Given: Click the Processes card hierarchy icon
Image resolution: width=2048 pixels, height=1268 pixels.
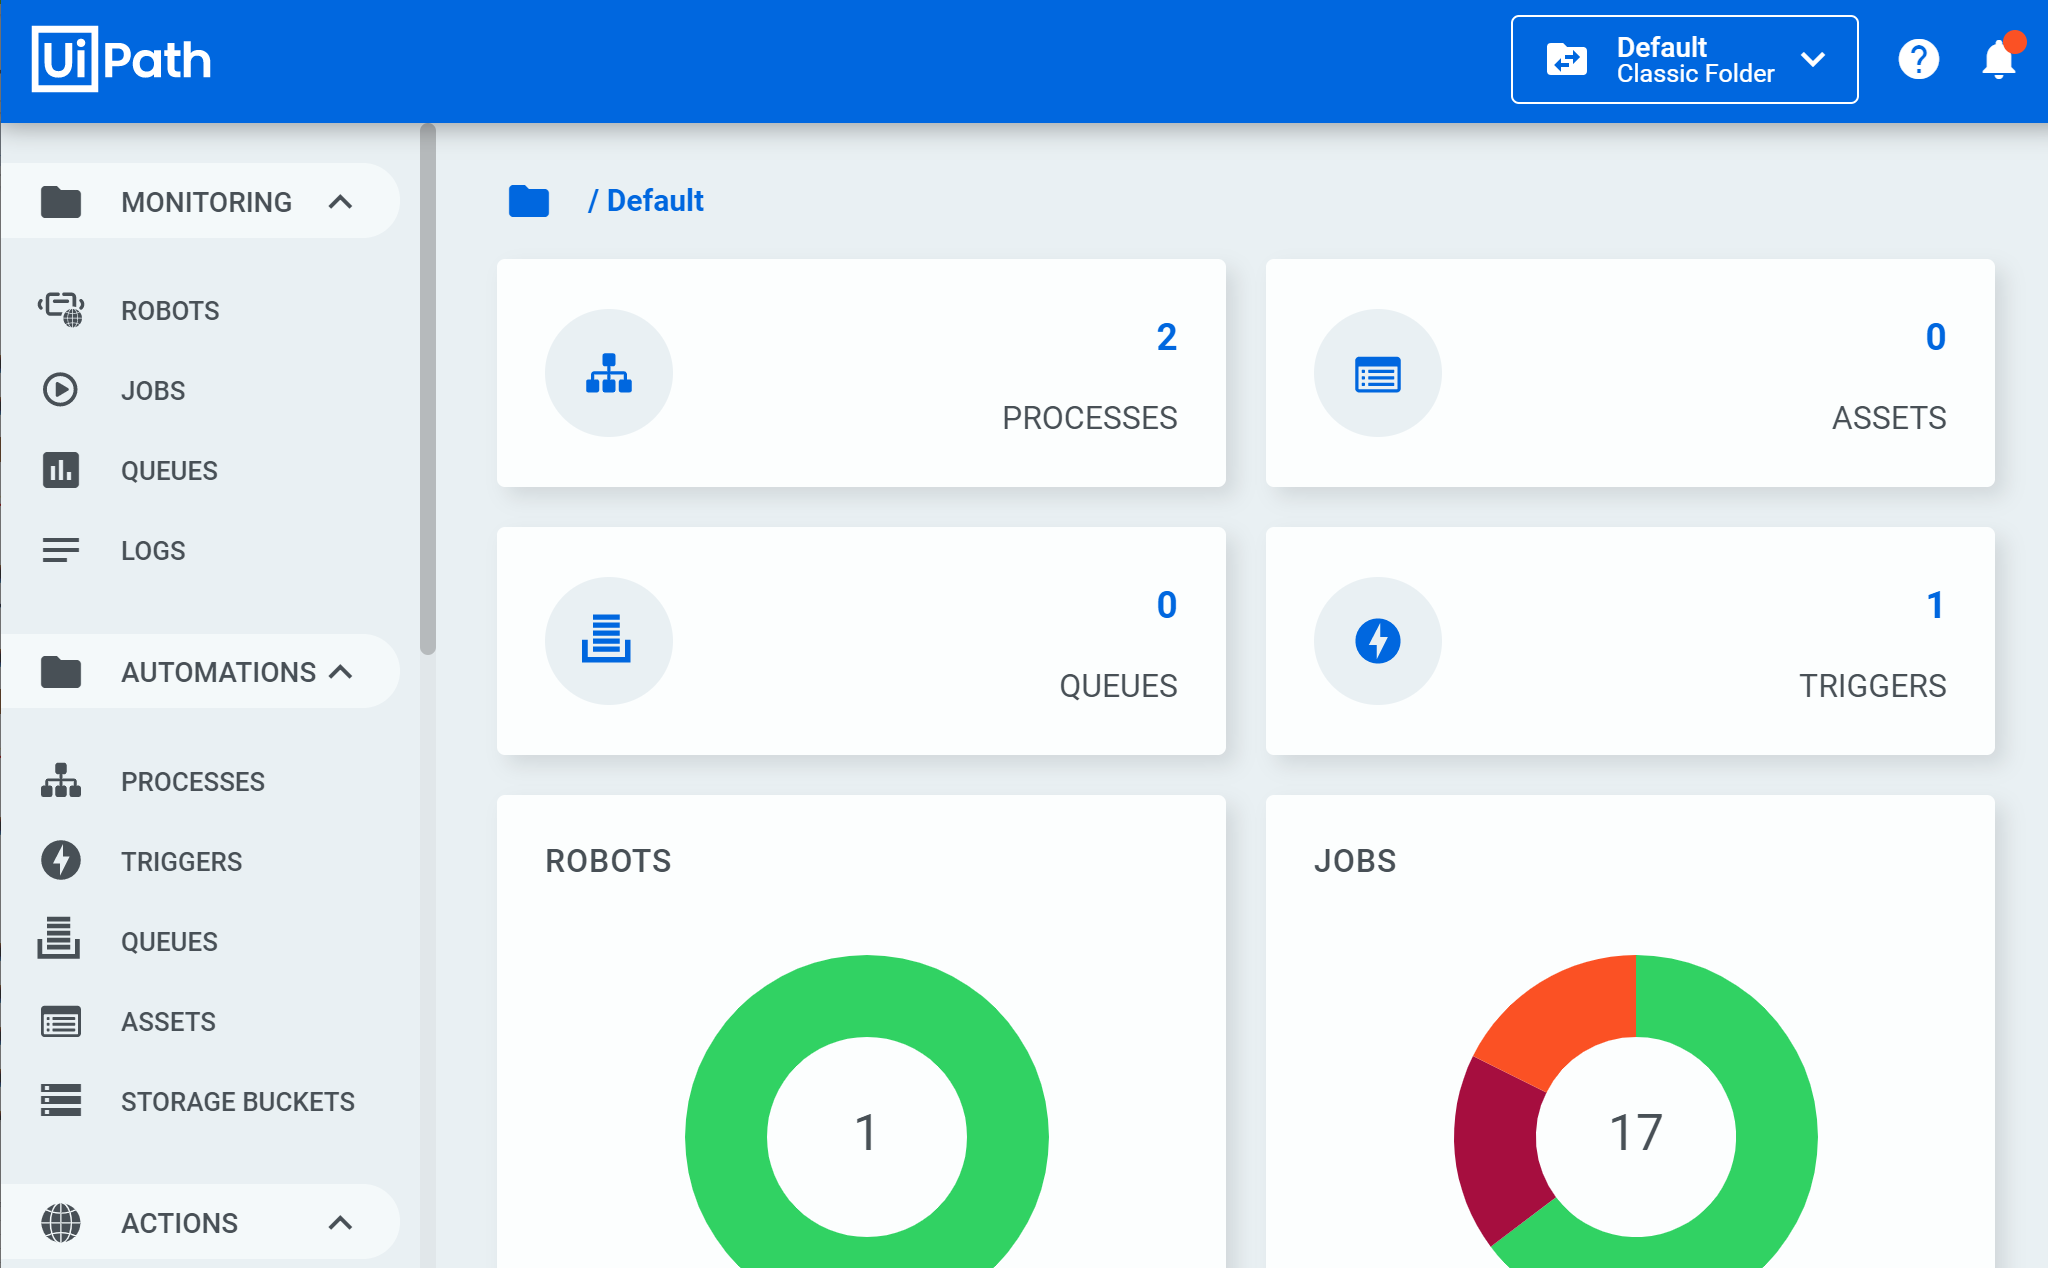Looking at the screenshot, I should 608,373.
